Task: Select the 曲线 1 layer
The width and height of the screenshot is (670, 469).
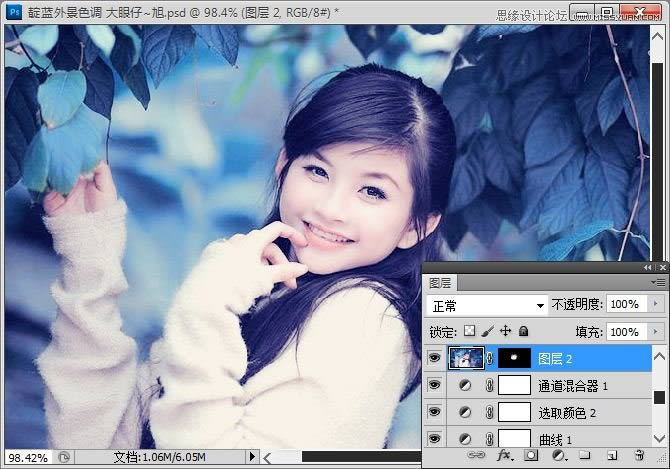Action: pyautogui.click(x=555, y=439)
